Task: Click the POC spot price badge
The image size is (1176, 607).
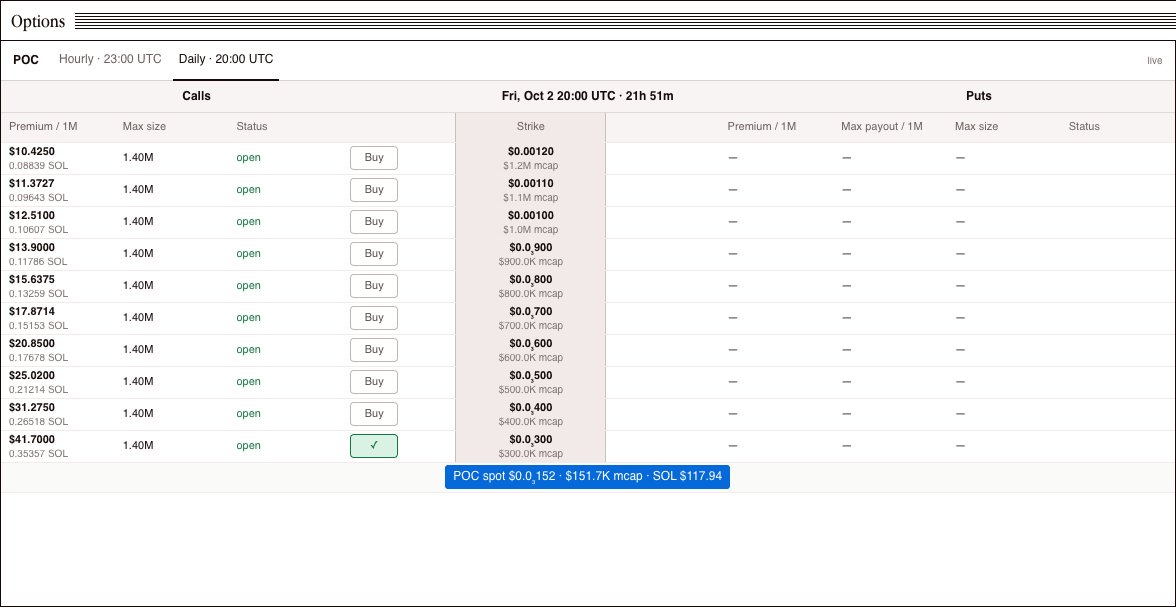Action: pos(587,476)
